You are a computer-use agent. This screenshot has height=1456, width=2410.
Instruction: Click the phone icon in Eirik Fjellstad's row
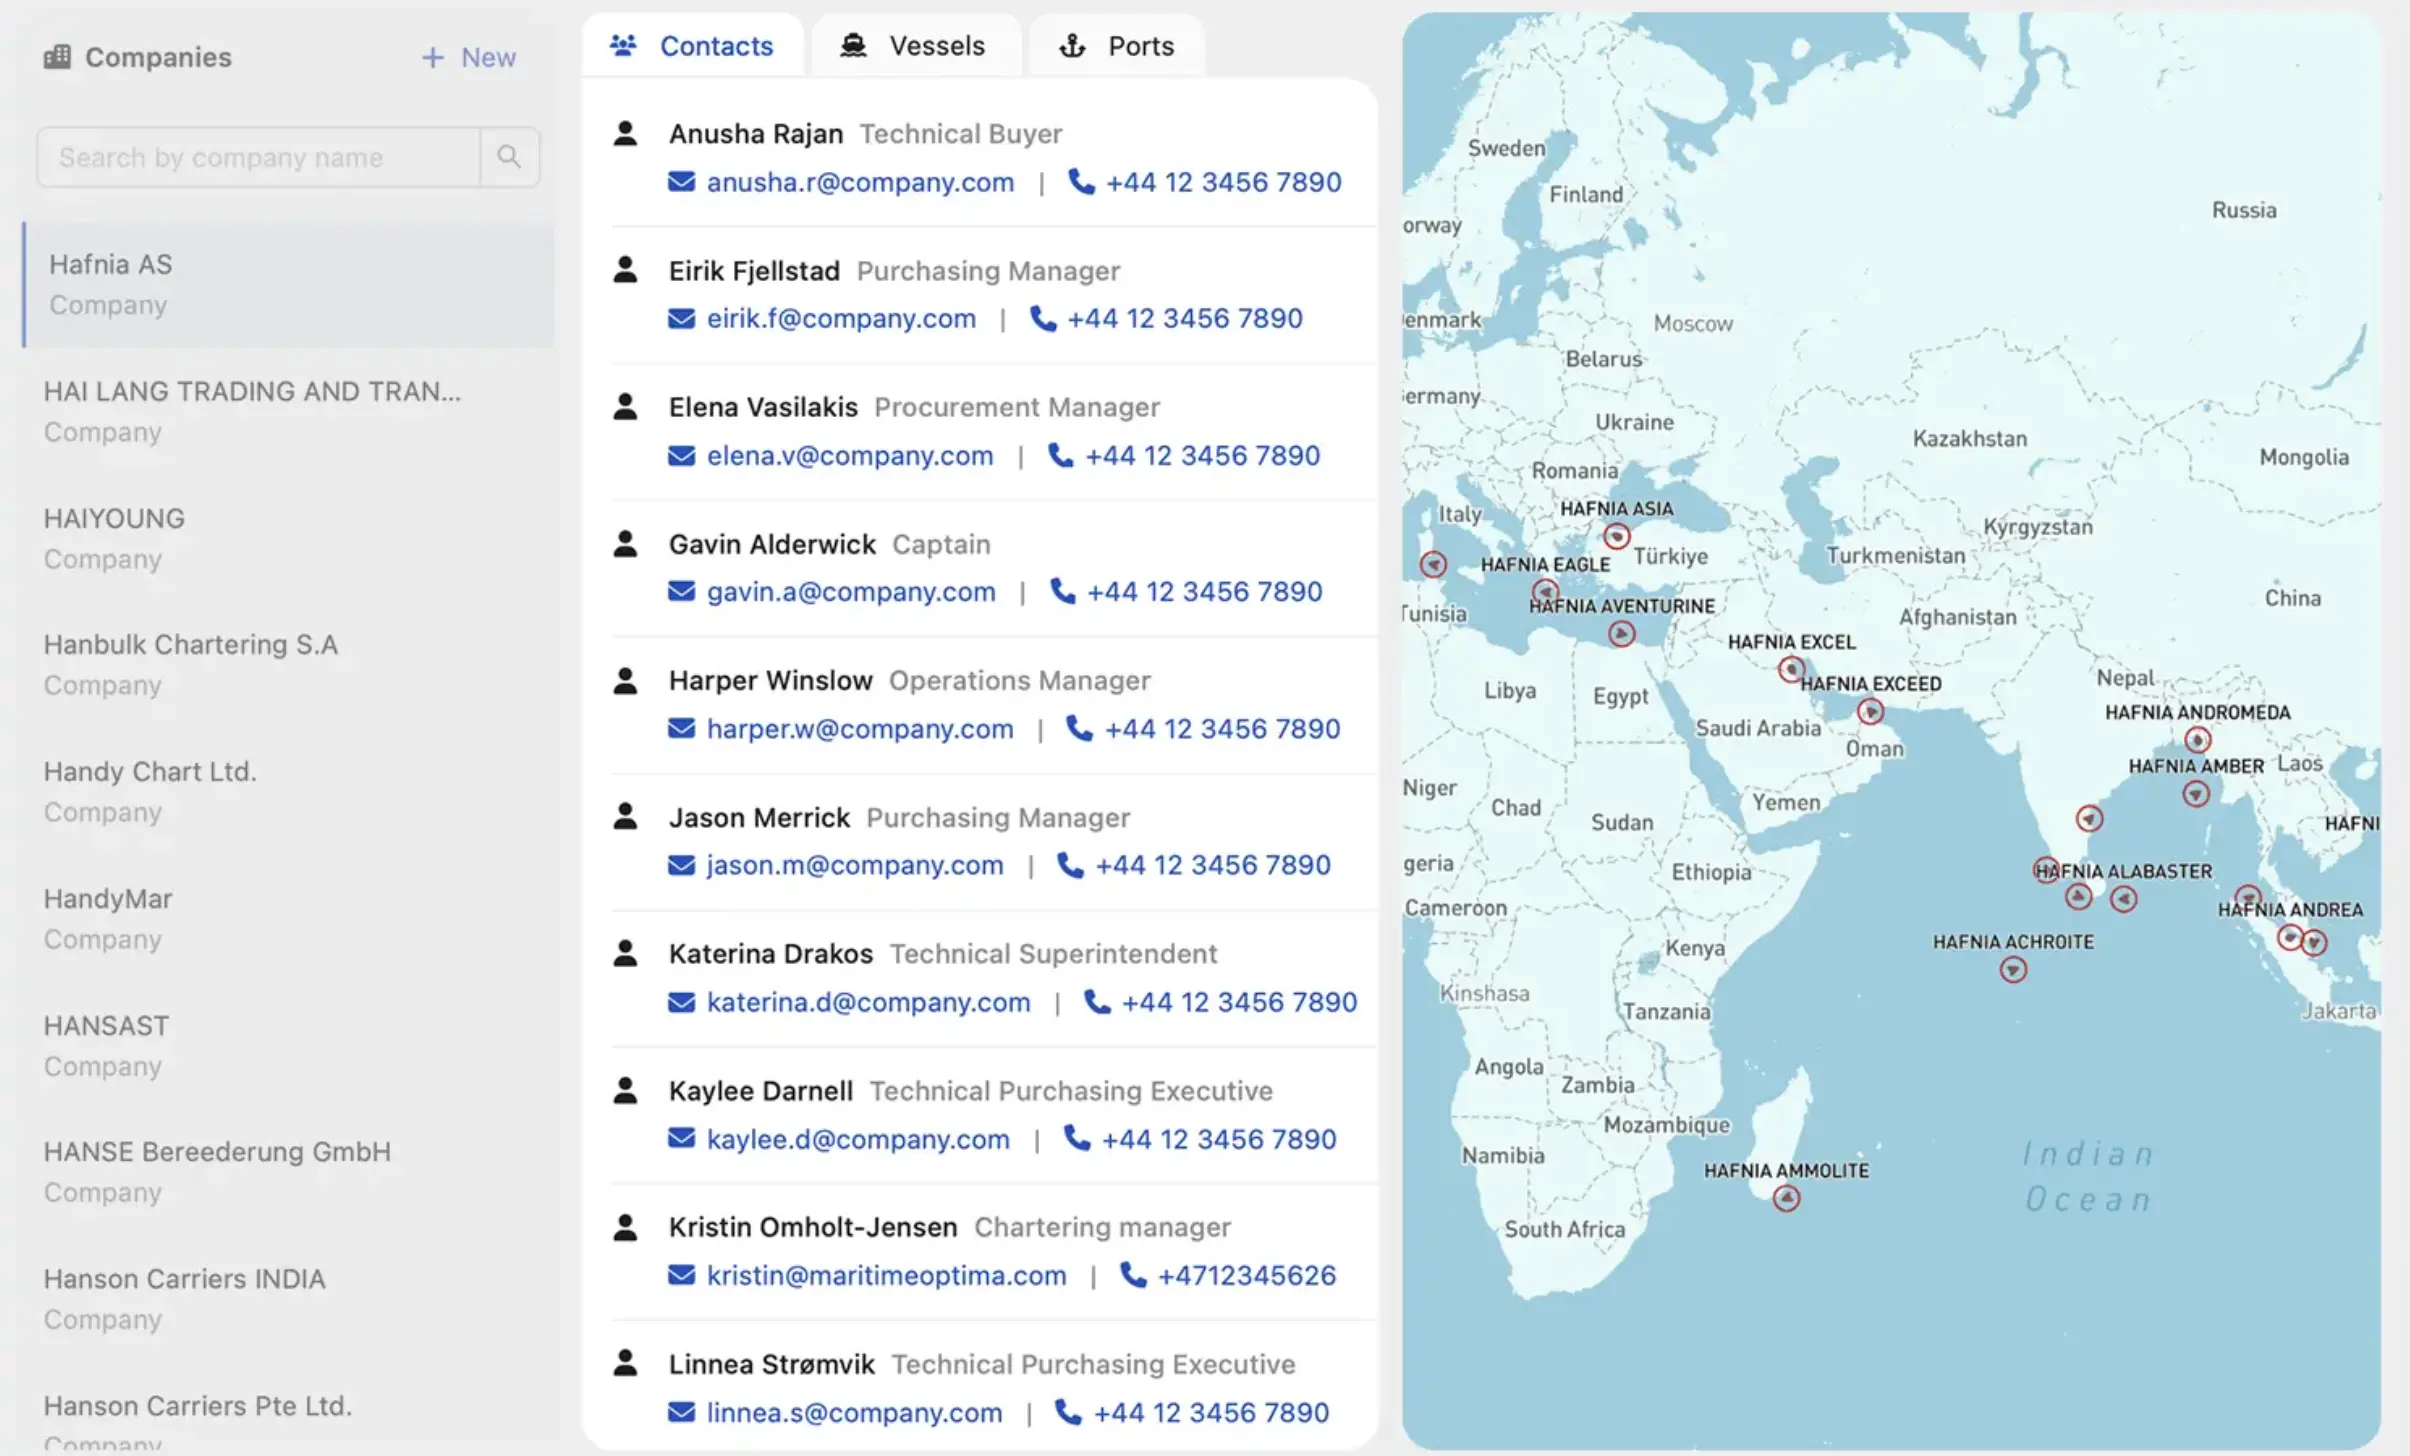1043,318
